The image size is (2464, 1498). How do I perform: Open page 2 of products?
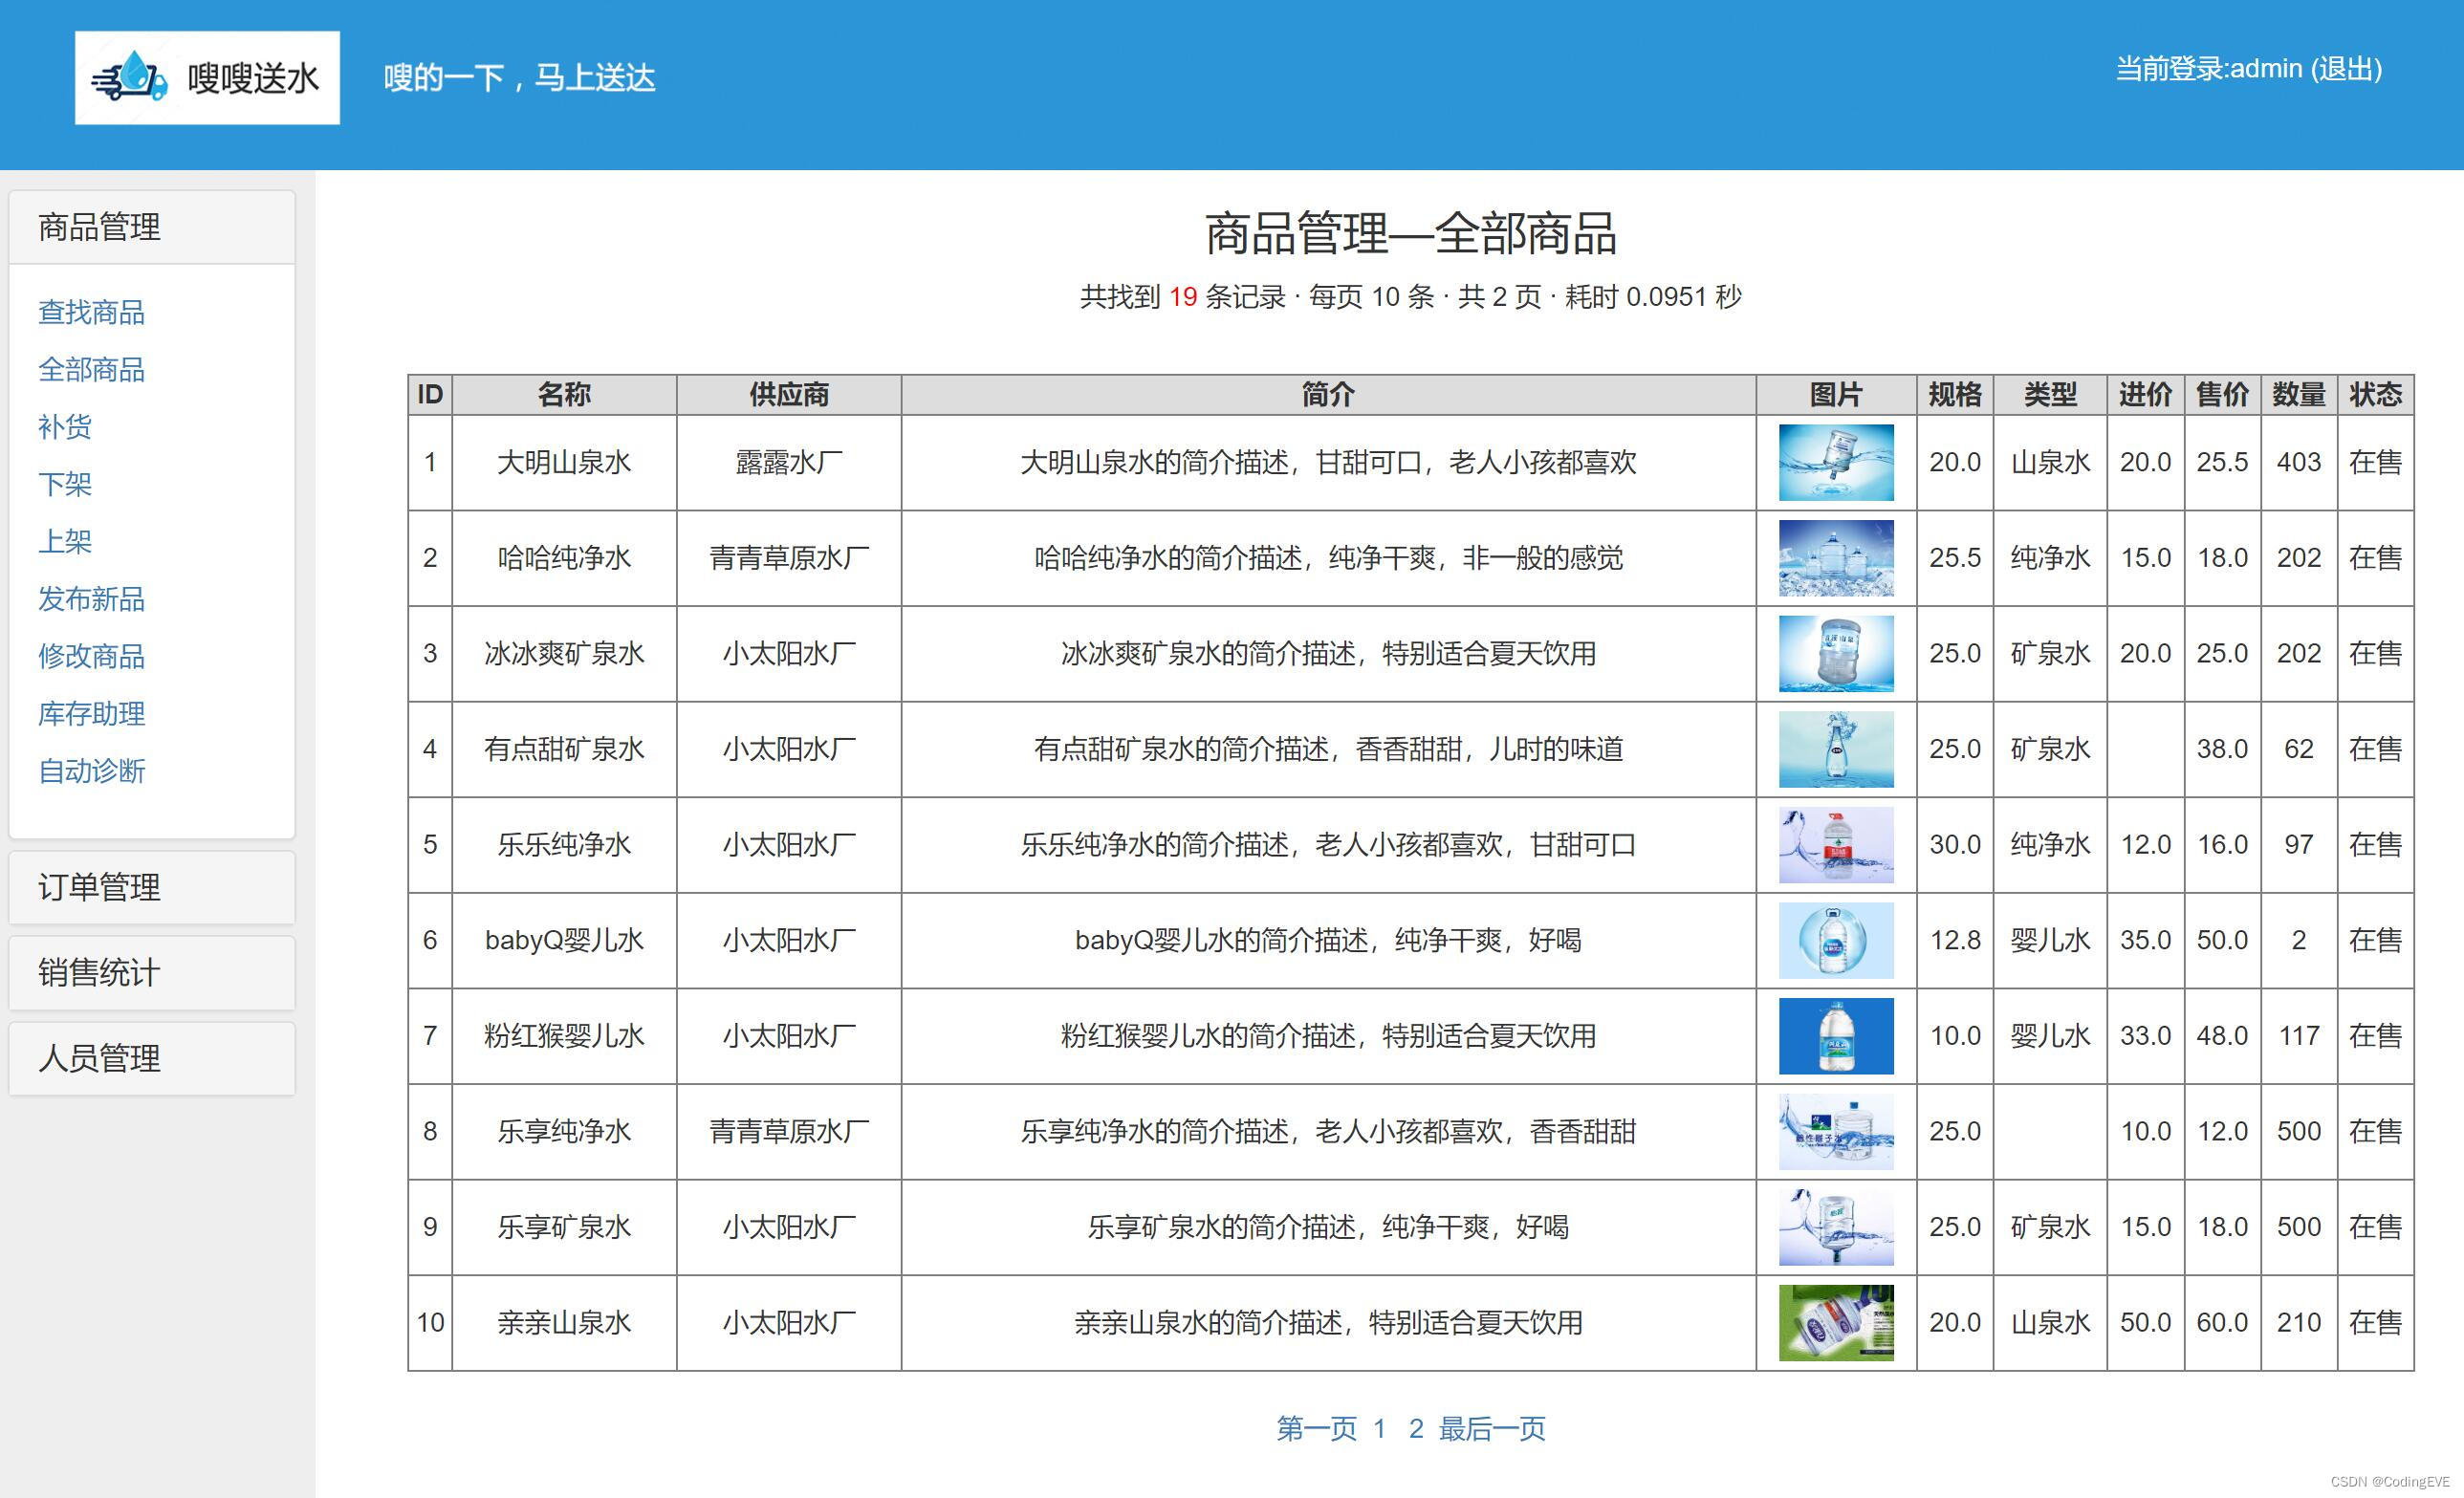1414,1429
